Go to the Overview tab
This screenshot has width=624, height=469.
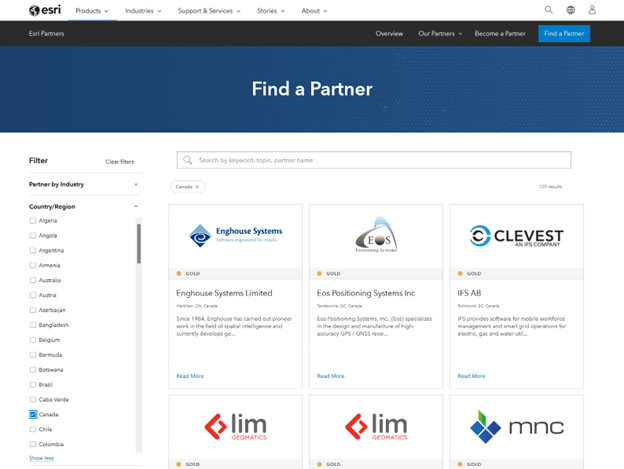point(389,33)
